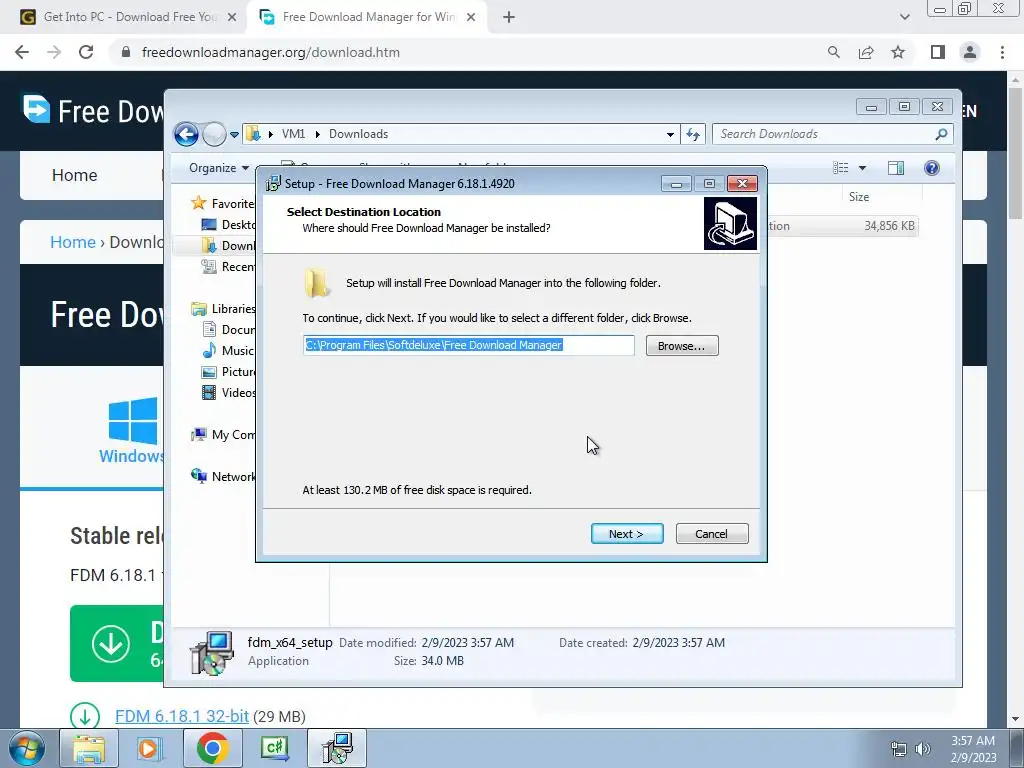Go back in Explorer Downloads window
This screenshot has height=768, width=1024.
(x=186, y=135)
